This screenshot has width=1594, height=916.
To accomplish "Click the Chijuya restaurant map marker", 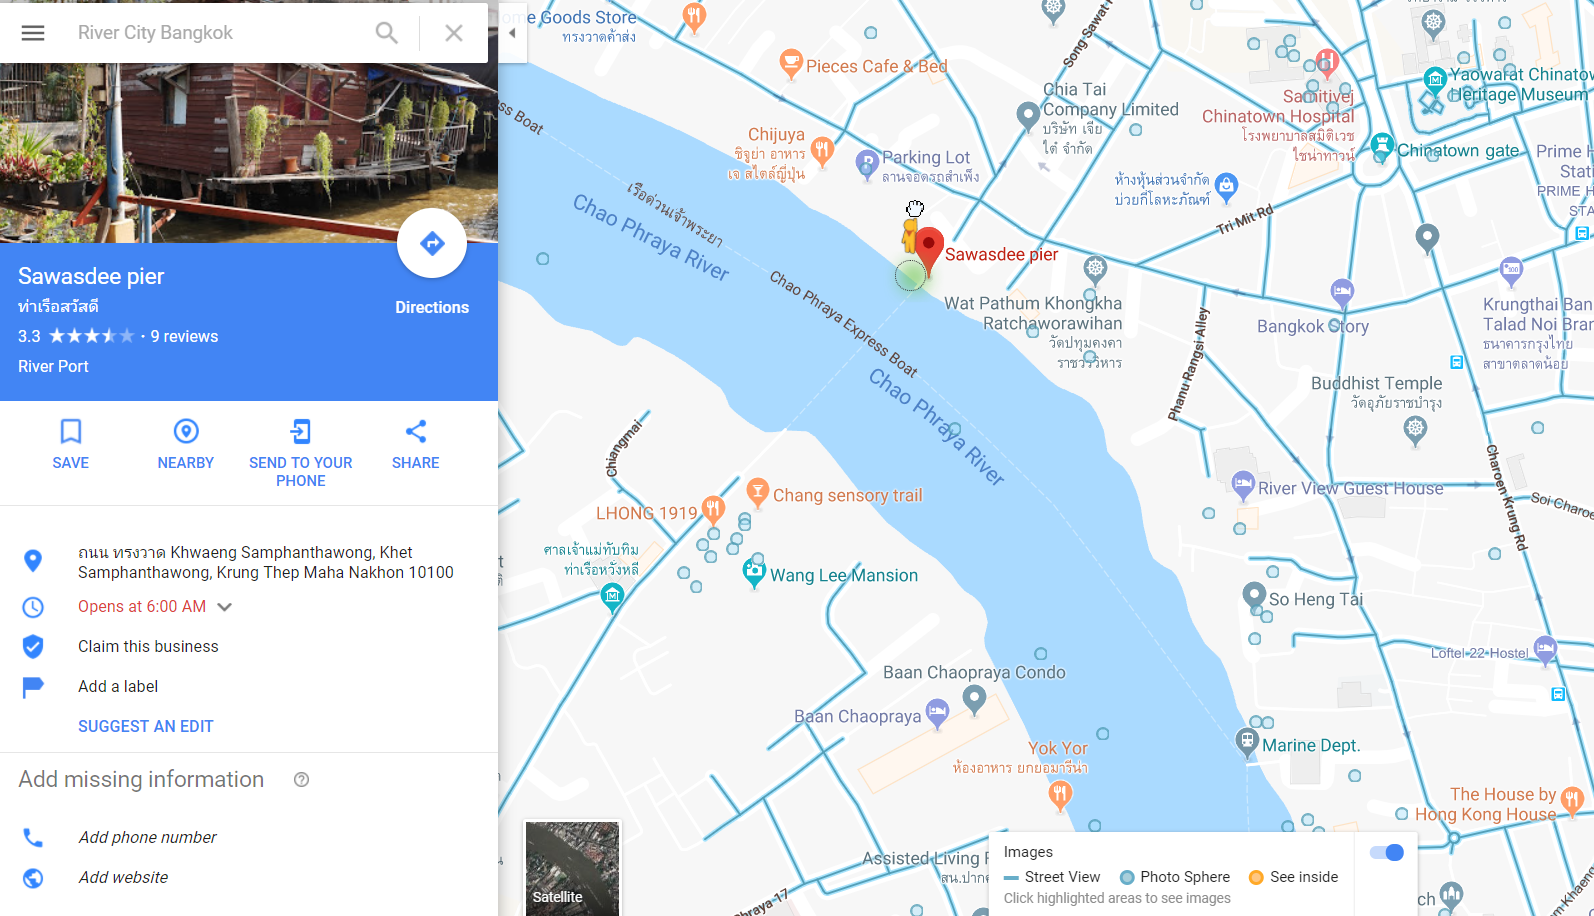I will coord(822,151).
